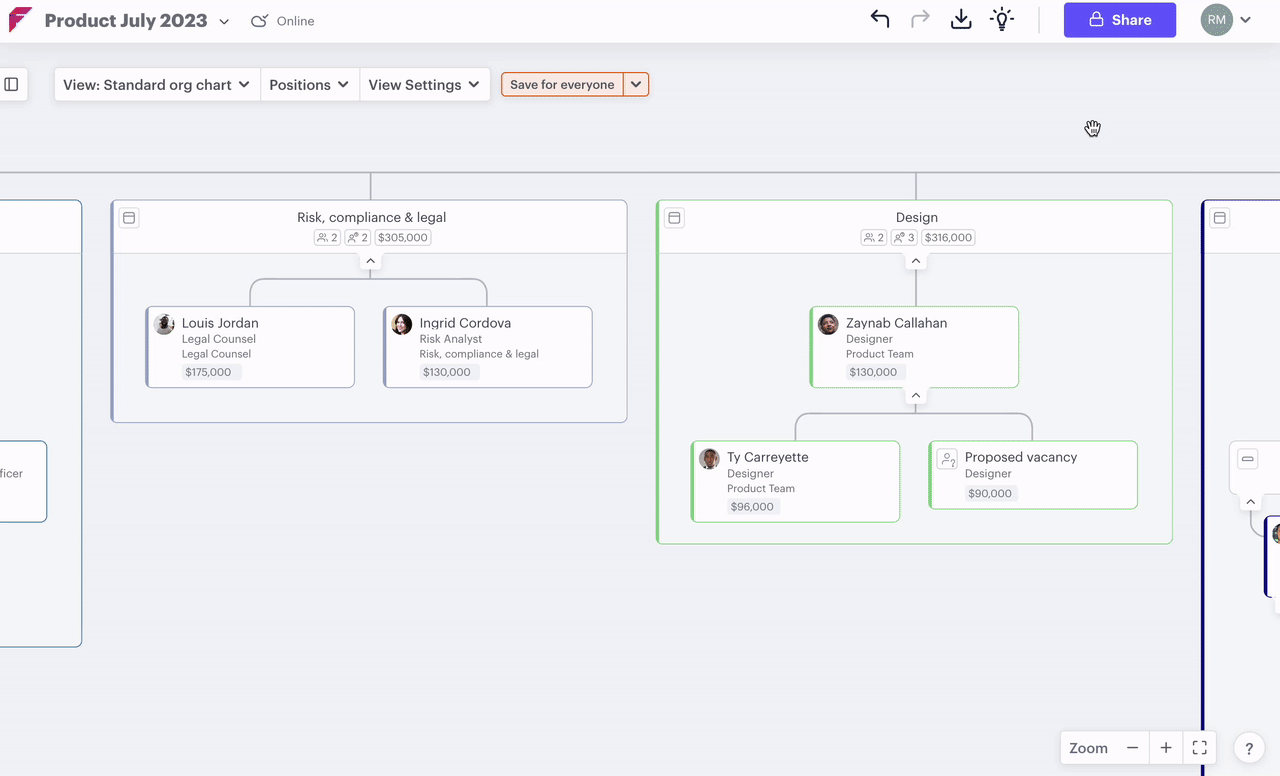Click the fullscreen fit icon

coord(1200,748)
